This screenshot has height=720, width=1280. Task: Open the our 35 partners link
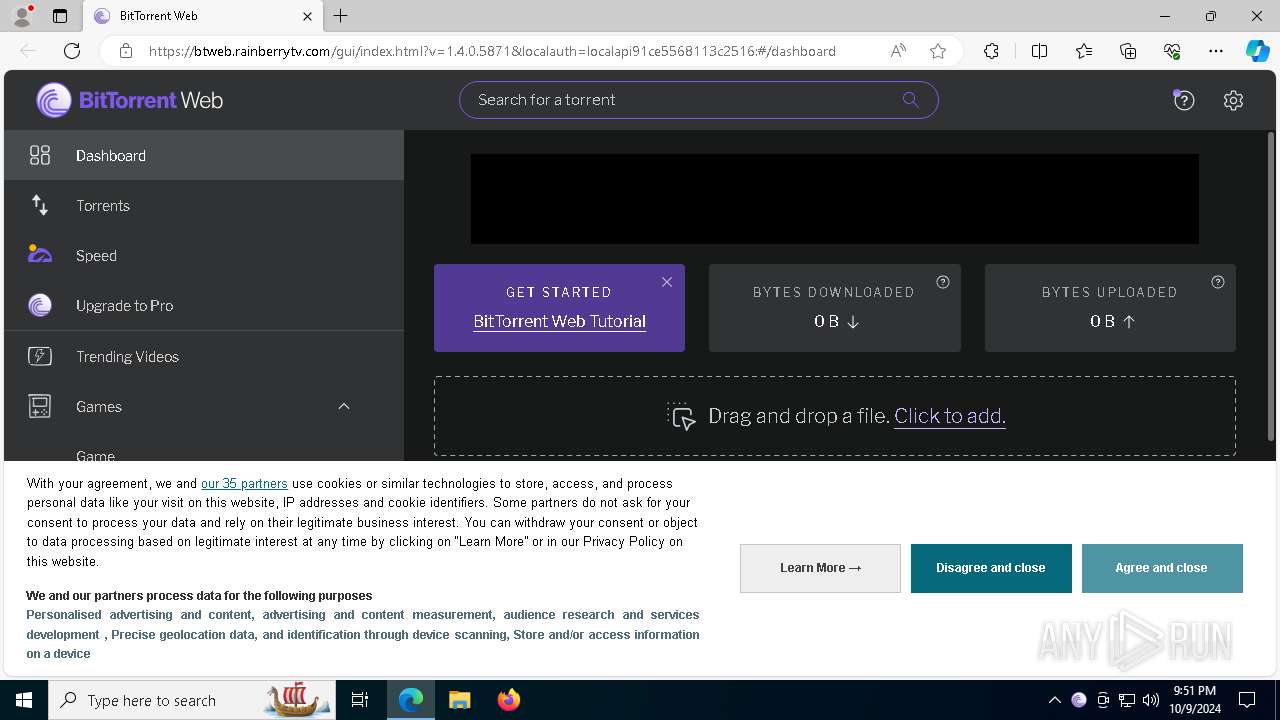(x=244, y=483)
